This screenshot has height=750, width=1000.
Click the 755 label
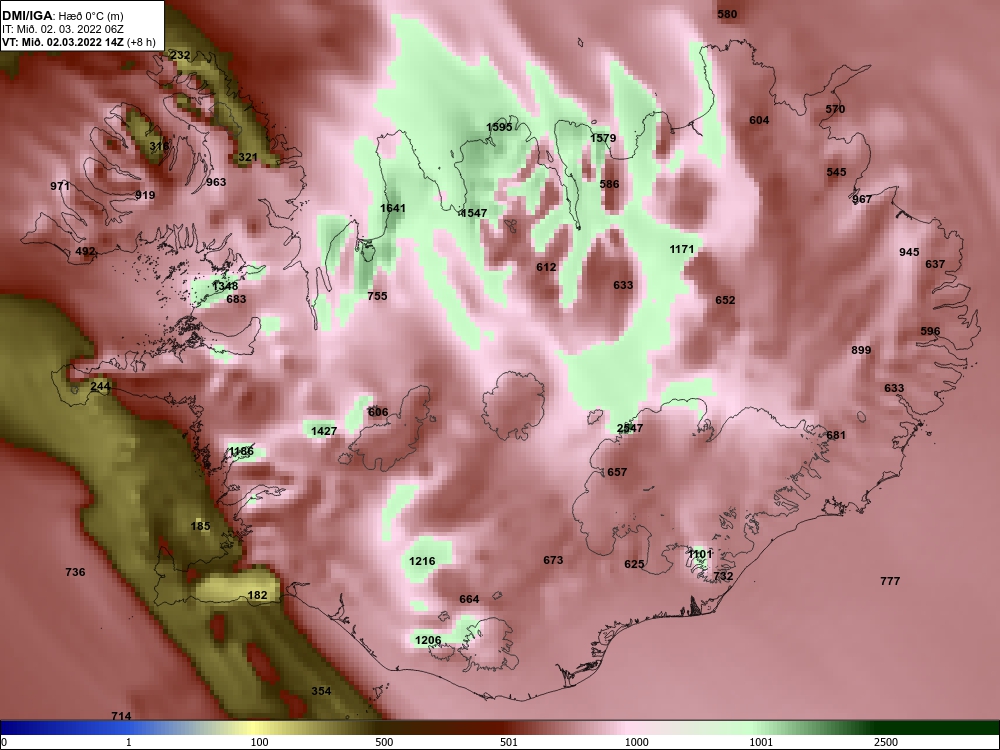(377, 296)
